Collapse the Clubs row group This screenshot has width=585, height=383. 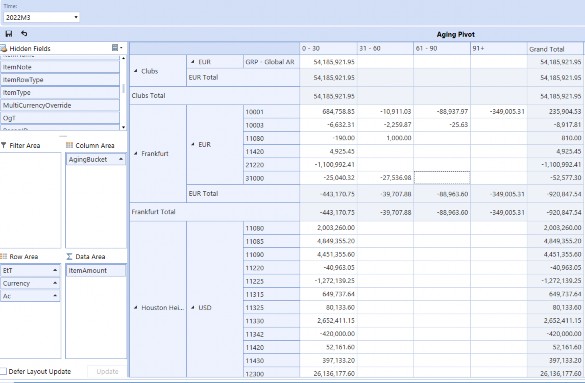click(135, 71)
